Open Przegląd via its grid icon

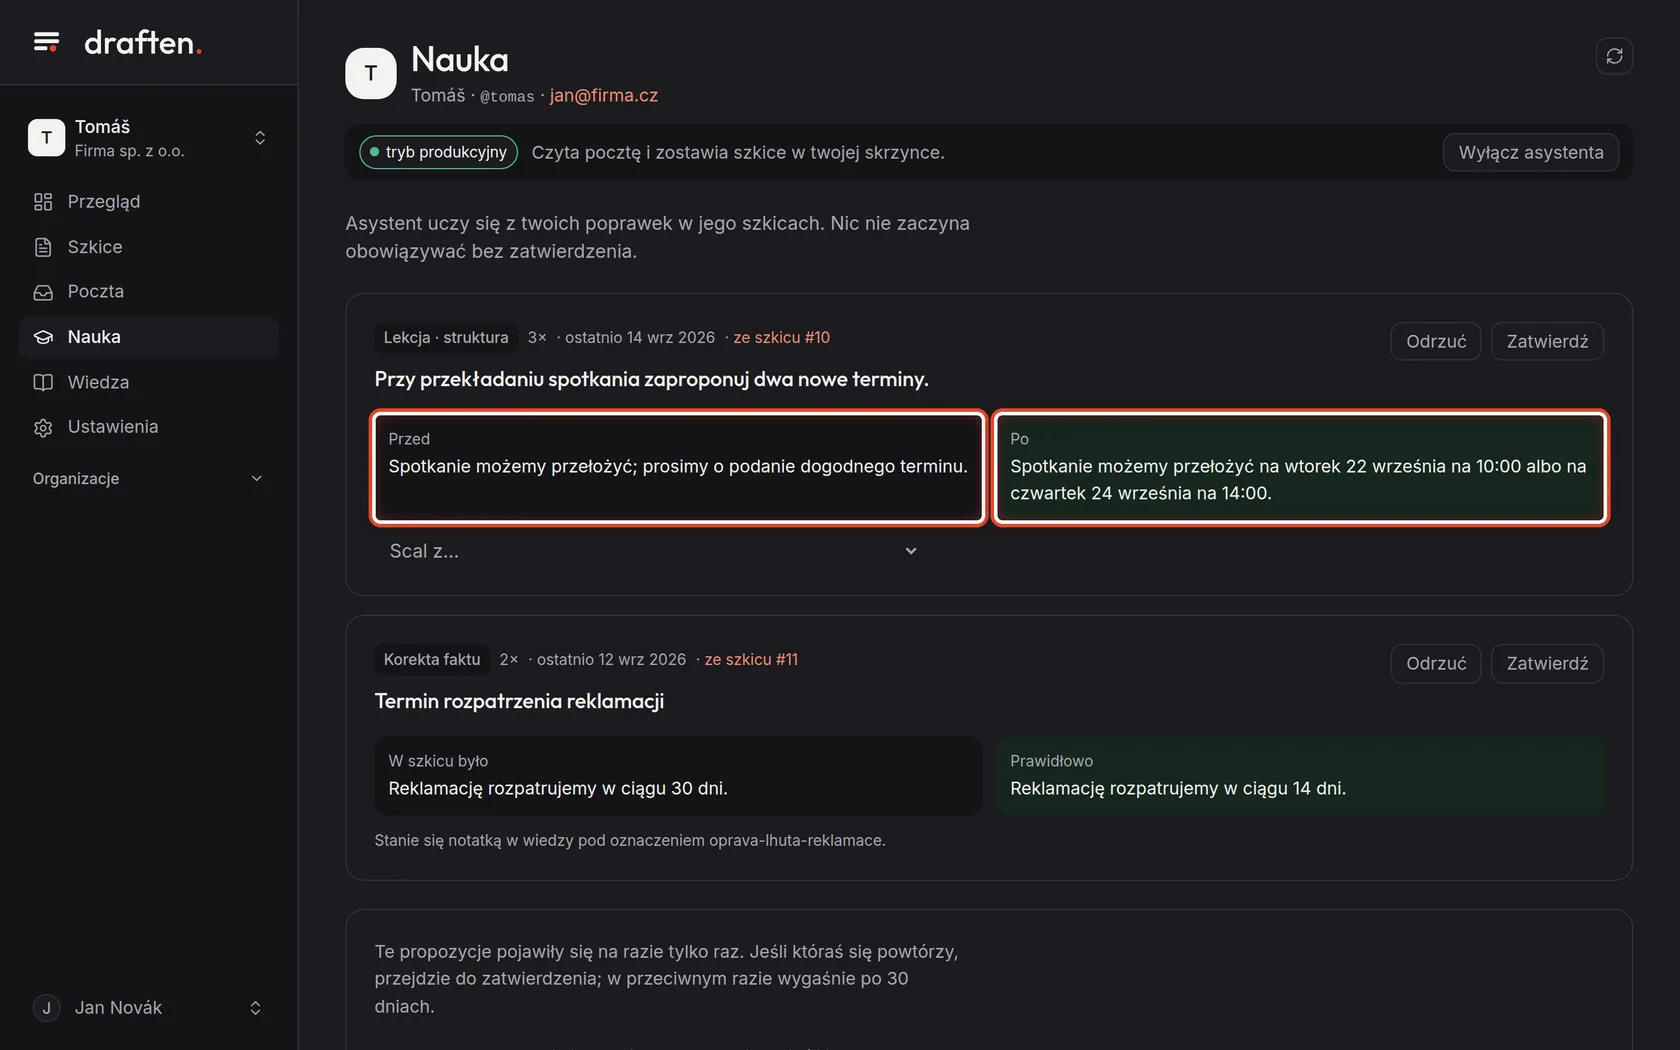click(43, 202)
